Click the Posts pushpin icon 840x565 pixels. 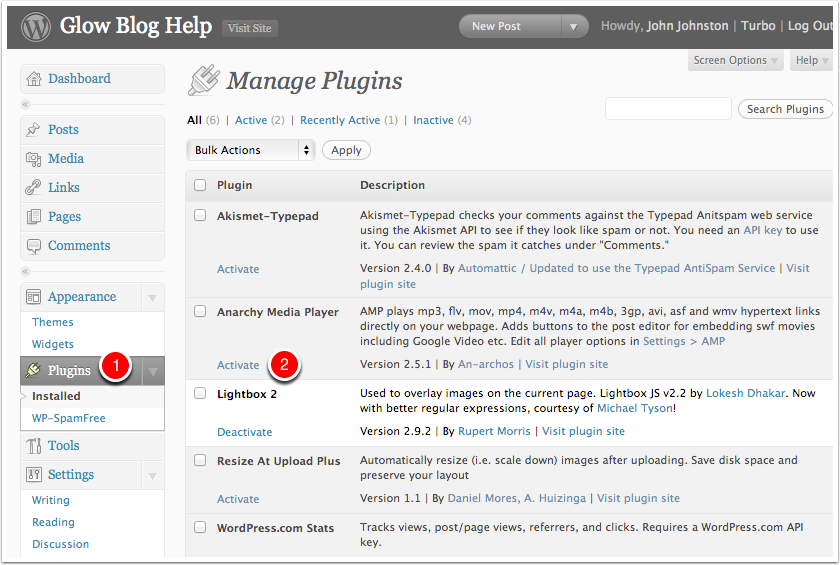pos(34,130)
